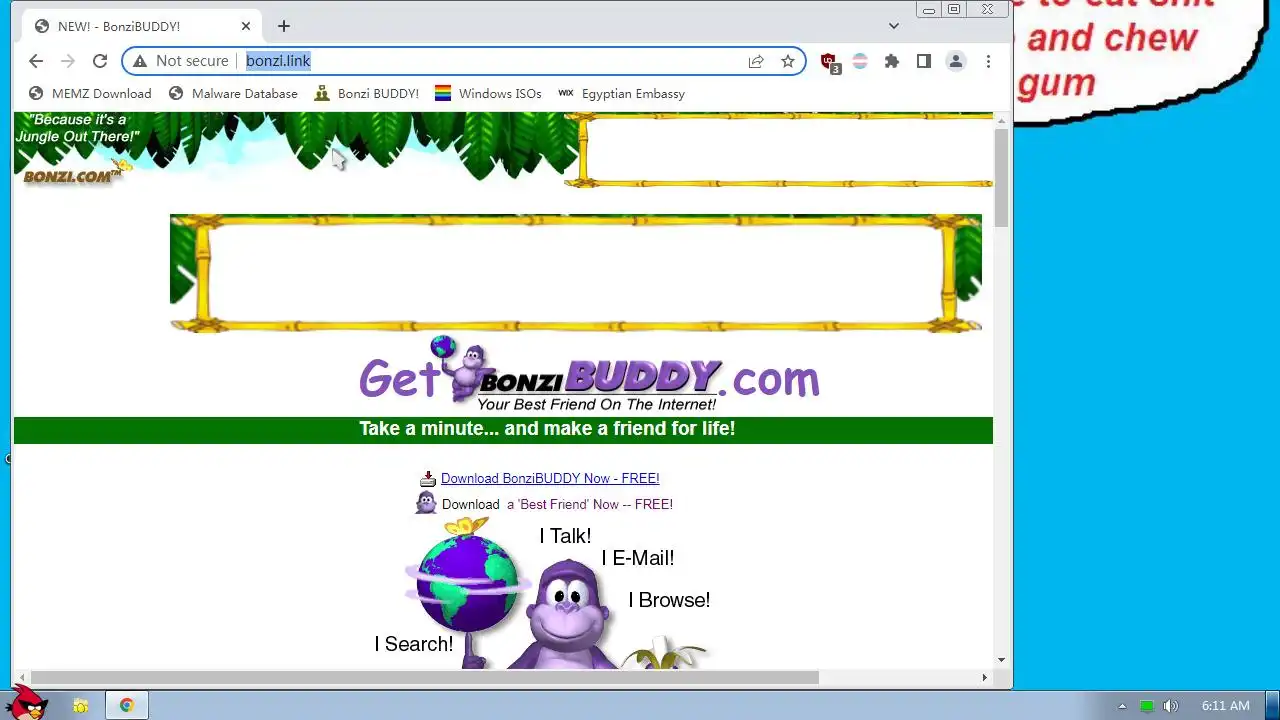
Task: Open the Chrome profile avatar
Action: (x=956, y=61)
